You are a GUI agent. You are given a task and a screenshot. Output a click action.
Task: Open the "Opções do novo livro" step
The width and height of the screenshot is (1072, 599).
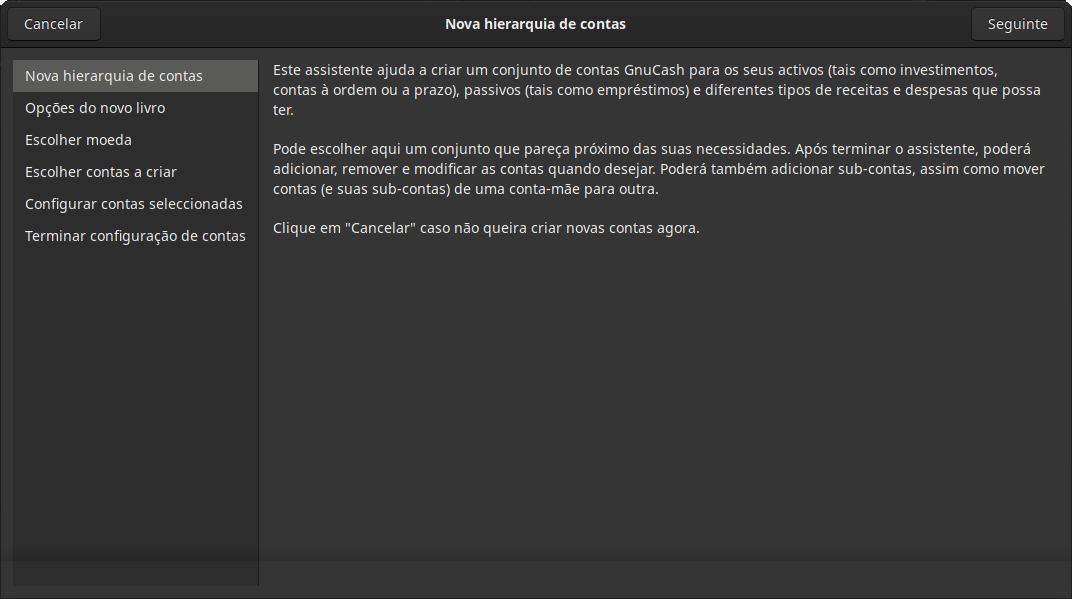coord(94,107)
